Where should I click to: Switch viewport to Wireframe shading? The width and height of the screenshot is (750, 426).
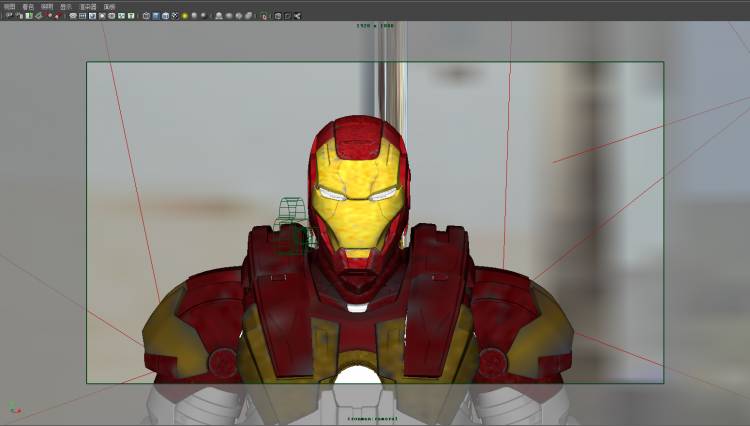[x=146, y=16]
